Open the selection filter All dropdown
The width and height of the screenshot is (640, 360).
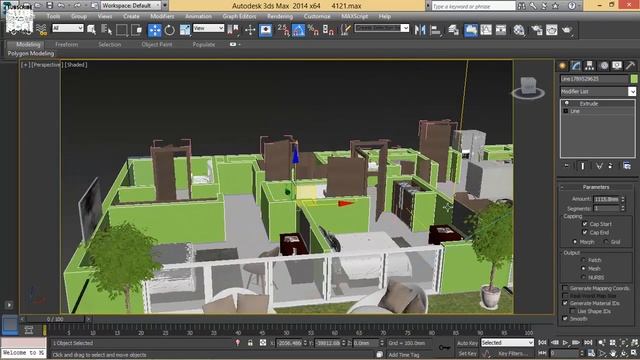pyautogui.click(x=68, y=28)
